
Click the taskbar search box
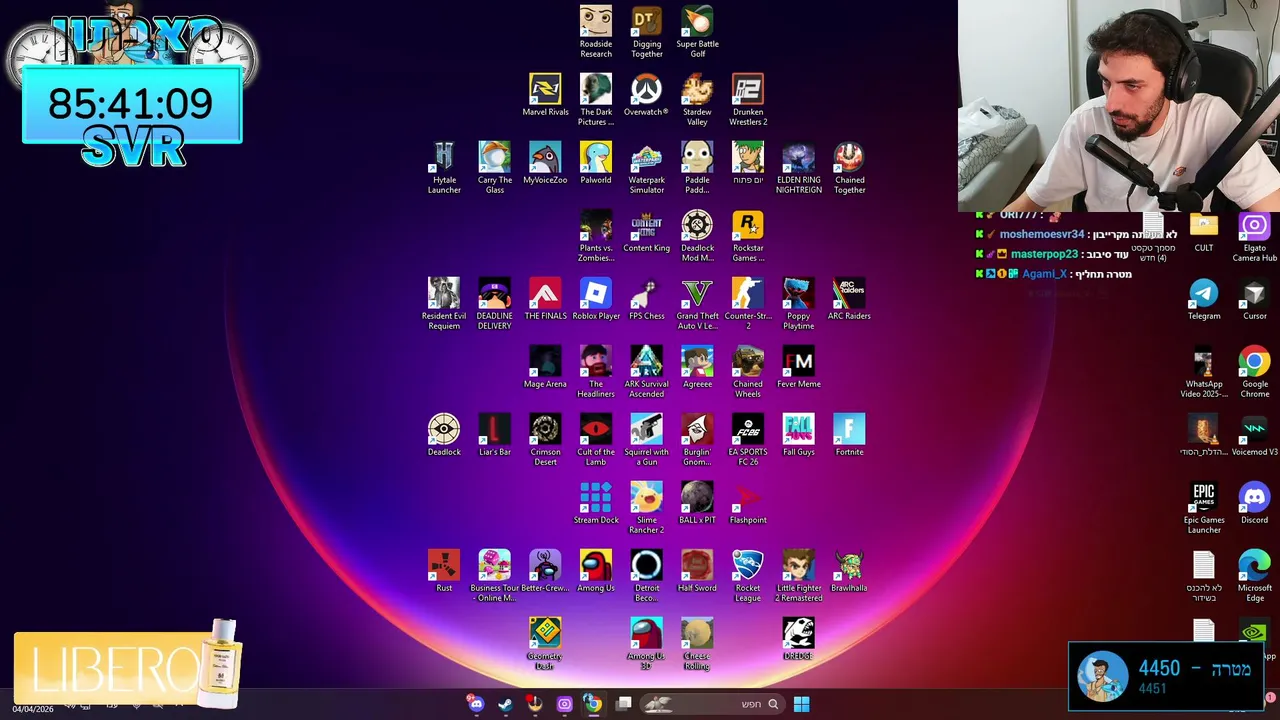coord(714,704)
